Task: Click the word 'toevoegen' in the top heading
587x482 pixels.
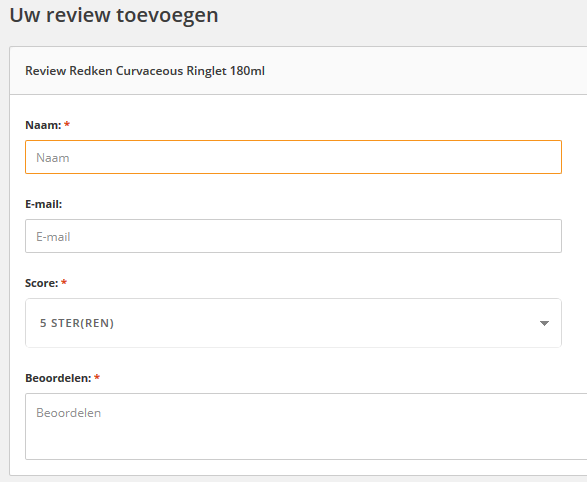Action: [167, 16]
